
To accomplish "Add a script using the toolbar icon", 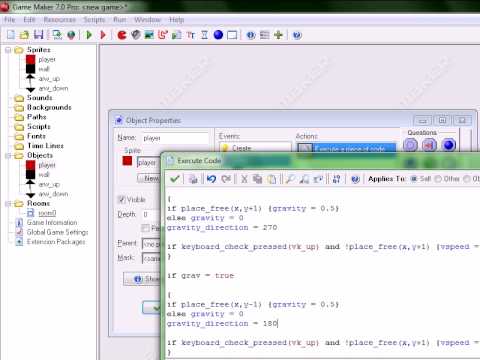I will [x=177, y=35].
